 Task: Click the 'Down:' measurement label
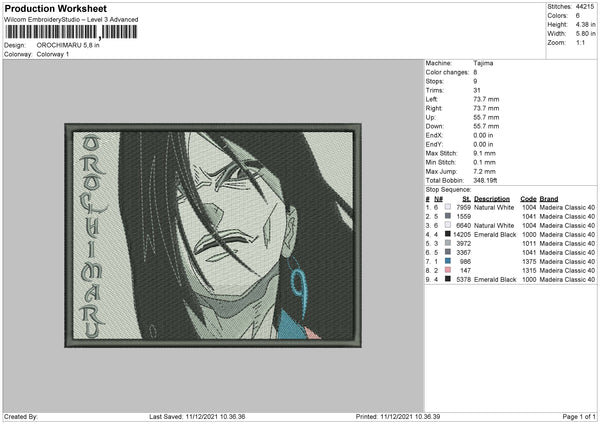tap(435, 126)
